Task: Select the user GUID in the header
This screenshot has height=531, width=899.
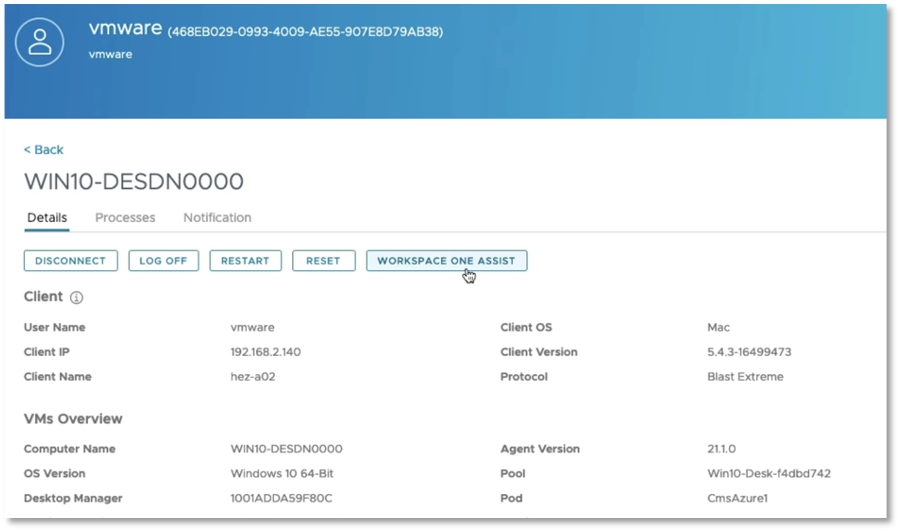Action: [305, 32]
